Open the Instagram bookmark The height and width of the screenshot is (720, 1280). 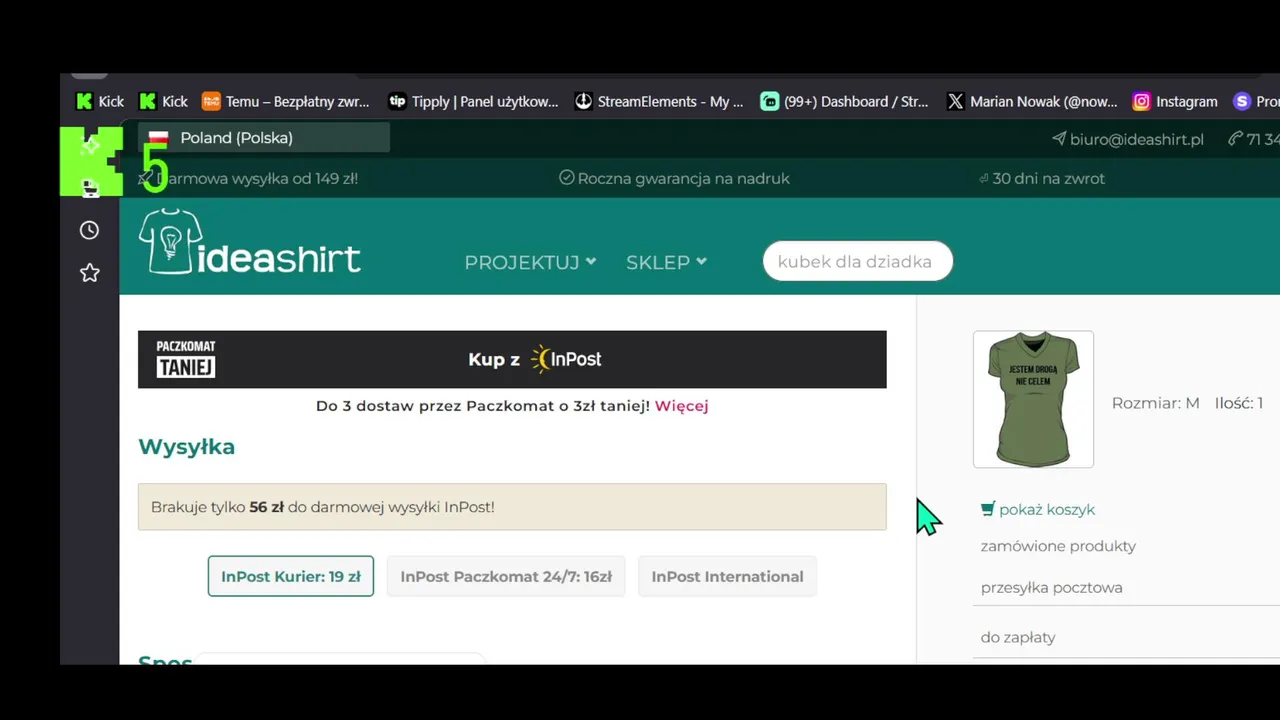(x=1175, y=101)
